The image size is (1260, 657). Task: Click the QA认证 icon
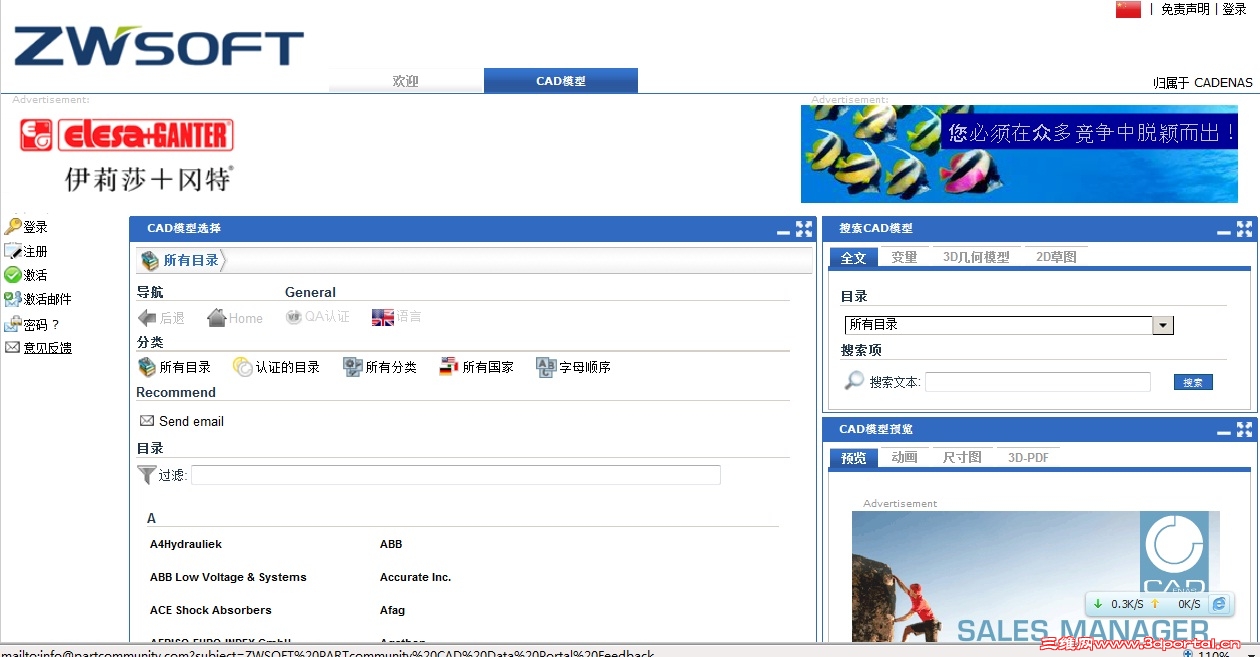(x=293, y=317)
